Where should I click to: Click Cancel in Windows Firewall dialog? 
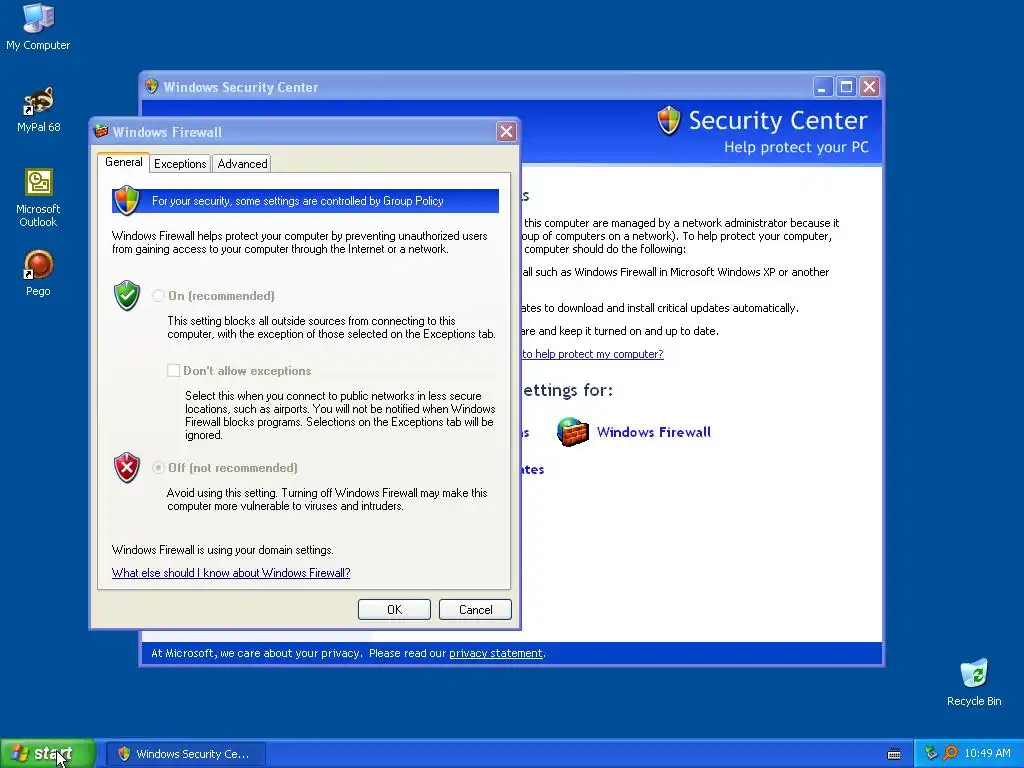(x=475, y=609)
